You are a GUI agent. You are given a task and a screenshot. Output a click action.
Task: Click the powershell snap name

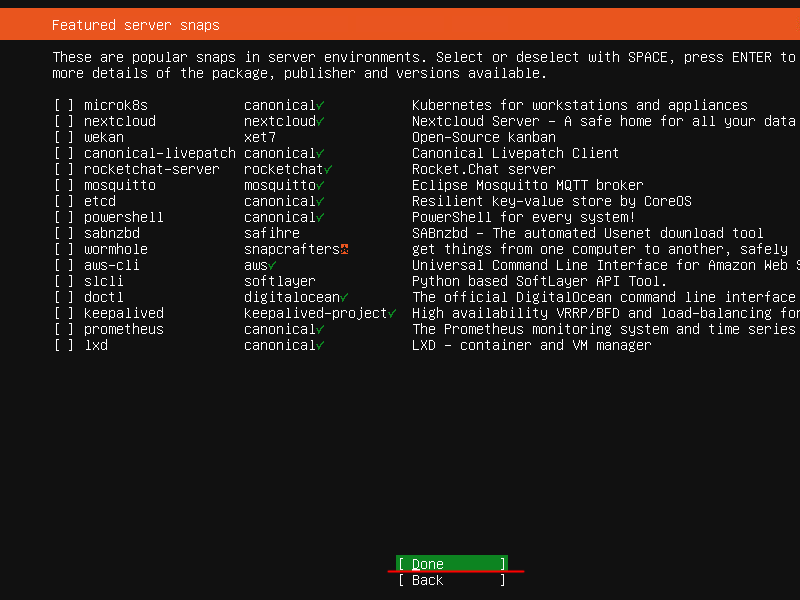click(x=124, y=217)
